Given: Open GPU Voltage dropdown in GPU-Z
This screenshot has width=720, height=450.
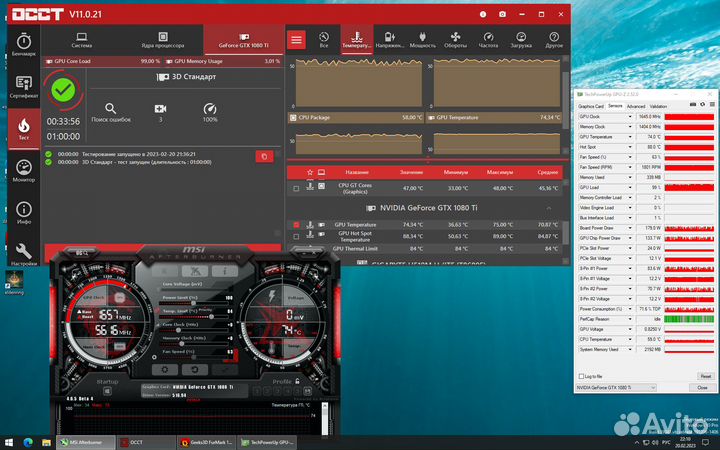Looking at the screenshot, I should 630,329.
